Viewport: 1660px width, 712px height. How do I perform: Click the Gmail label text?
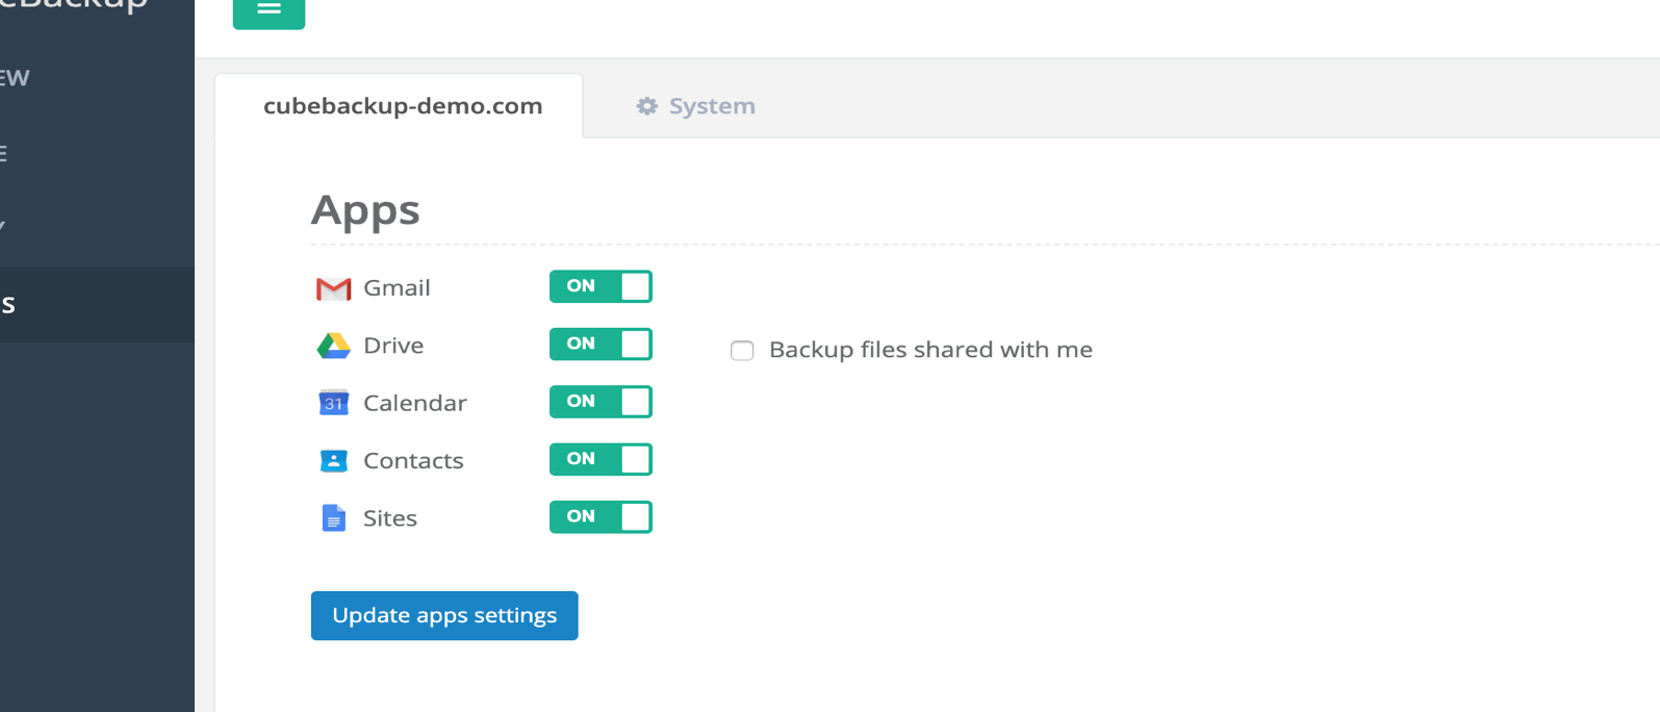point(396,288)
